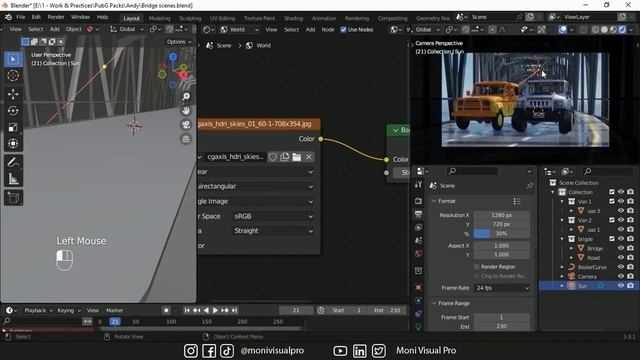Switch perspective/orthographic grid icon
Screen dimensions: 640x360
pos(186,139)
